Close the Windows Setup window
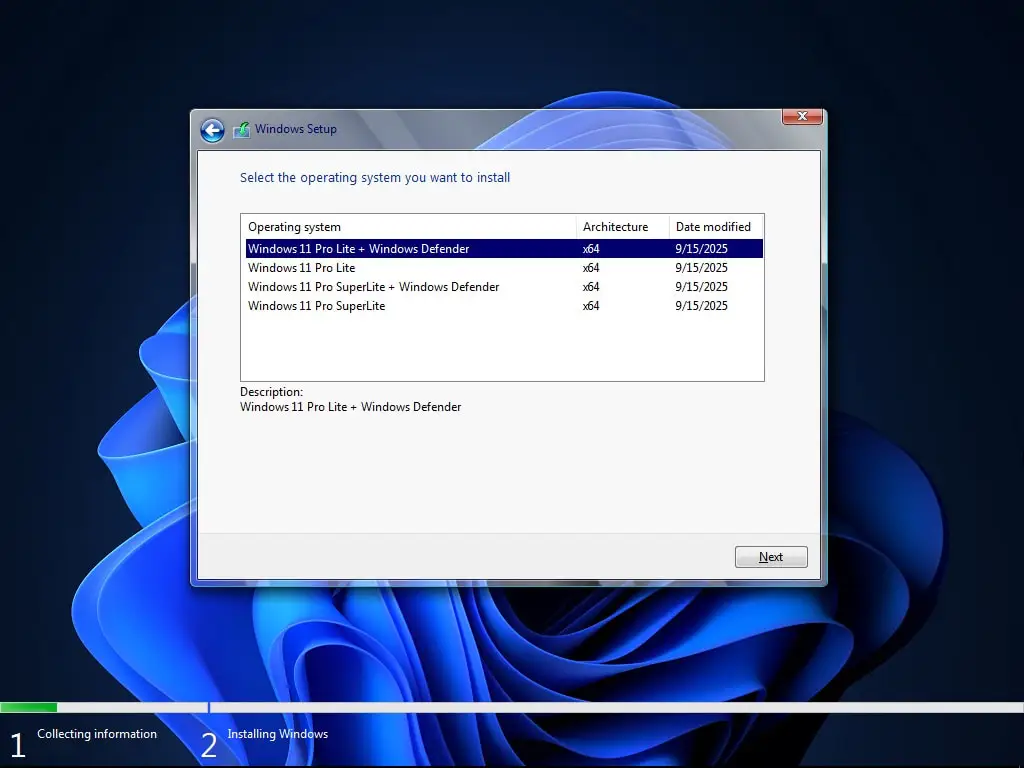This screenshot has height=768, width=1024. pyautogui.click(x=801, y=116)
